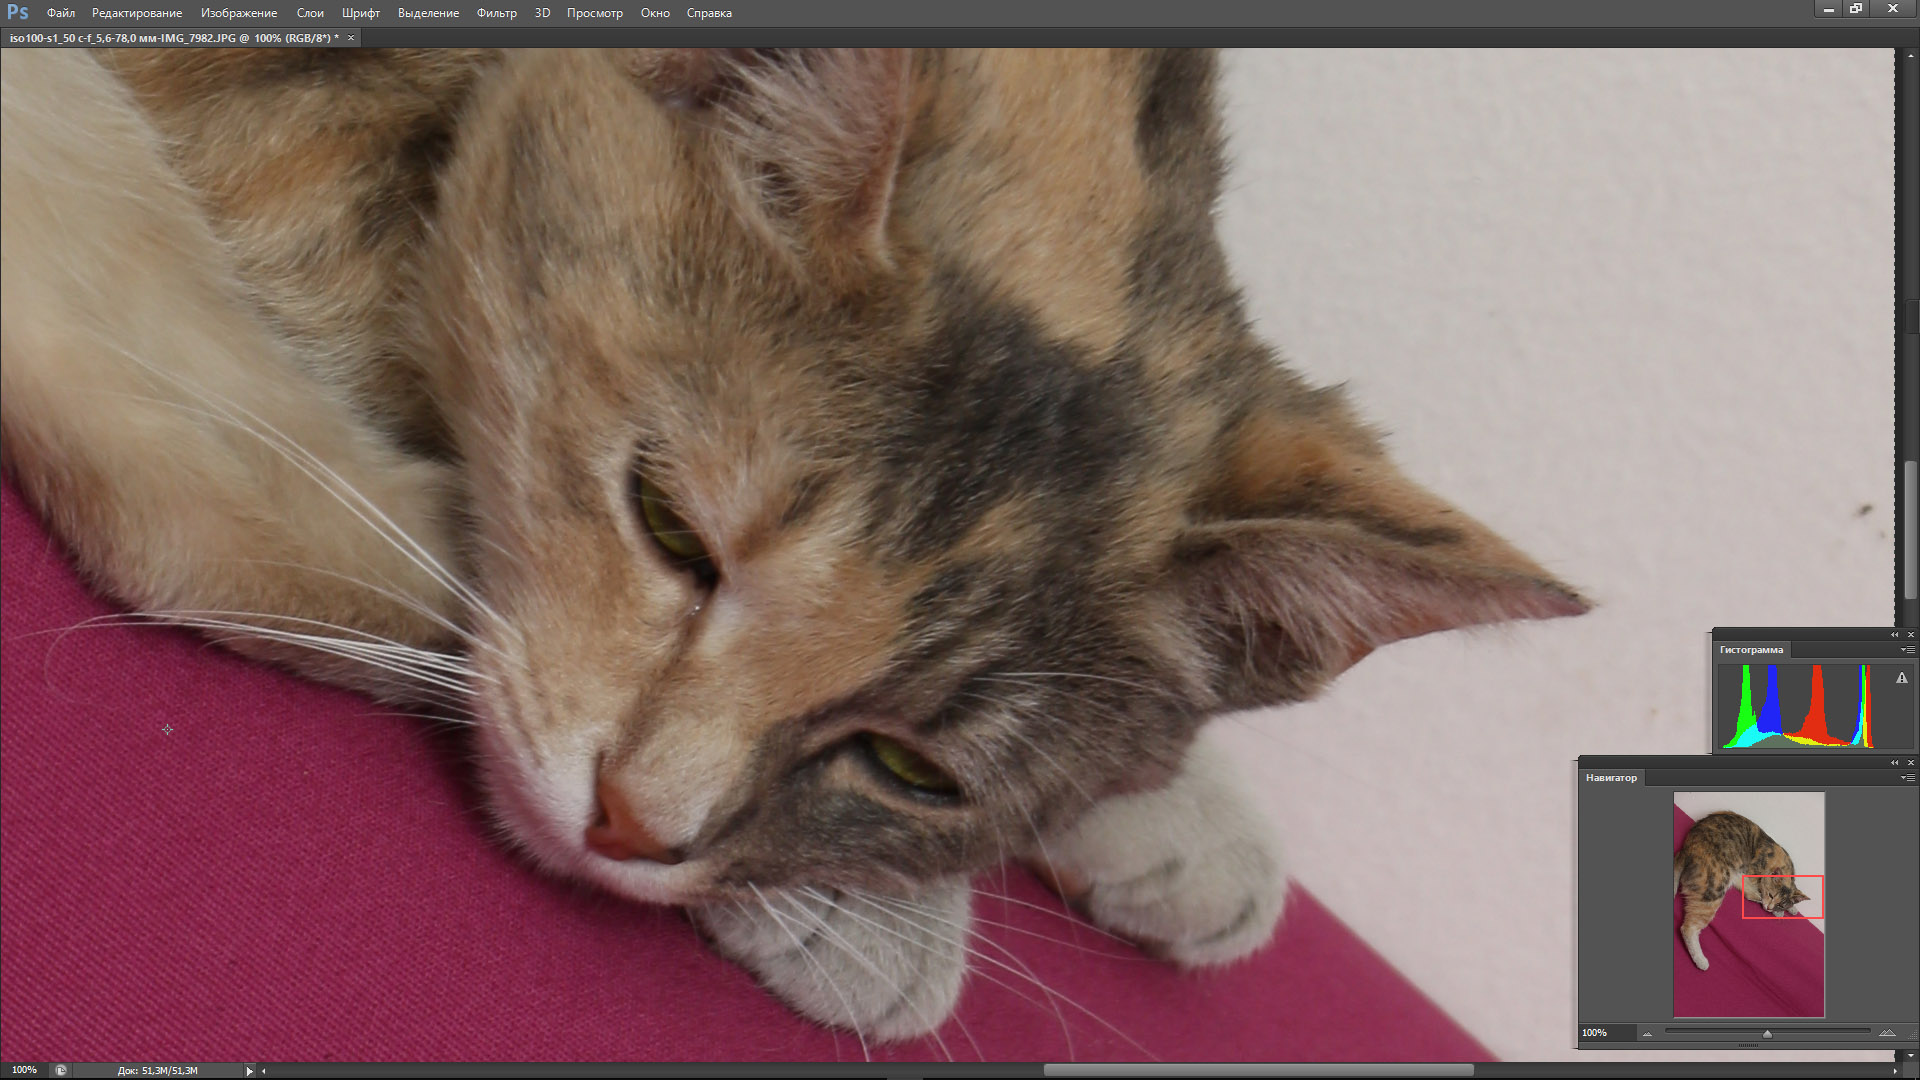Click the Photoshop Ps logo icon

(17, 12)
